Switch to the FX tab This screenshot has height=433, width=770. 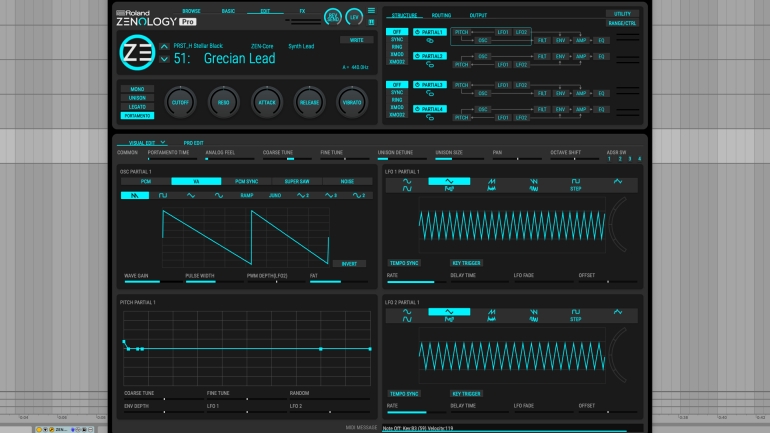click(x=302, y=11)
